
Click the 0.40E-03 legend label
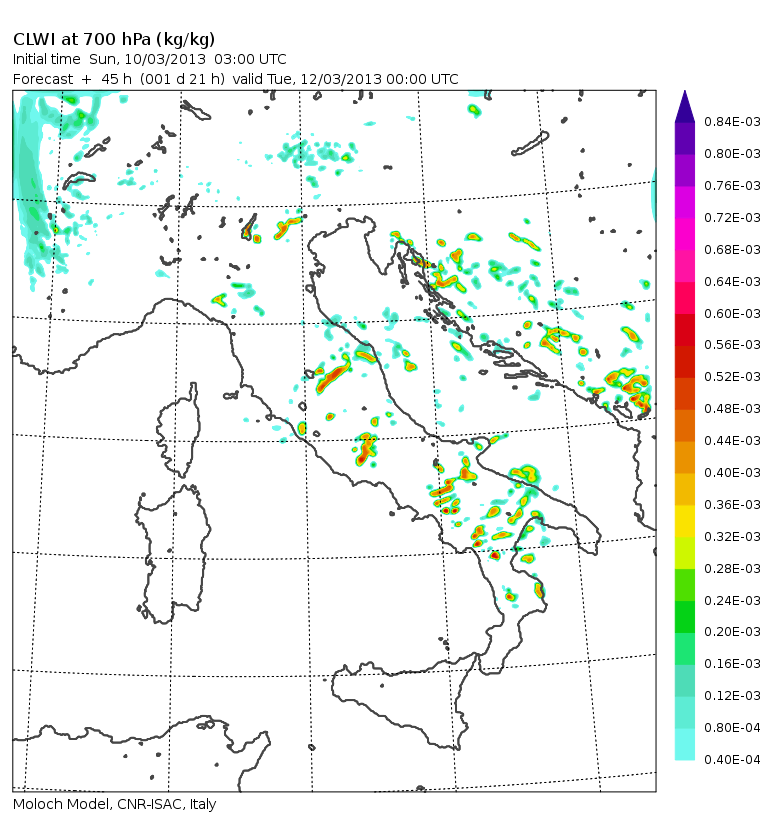(732, 473)
